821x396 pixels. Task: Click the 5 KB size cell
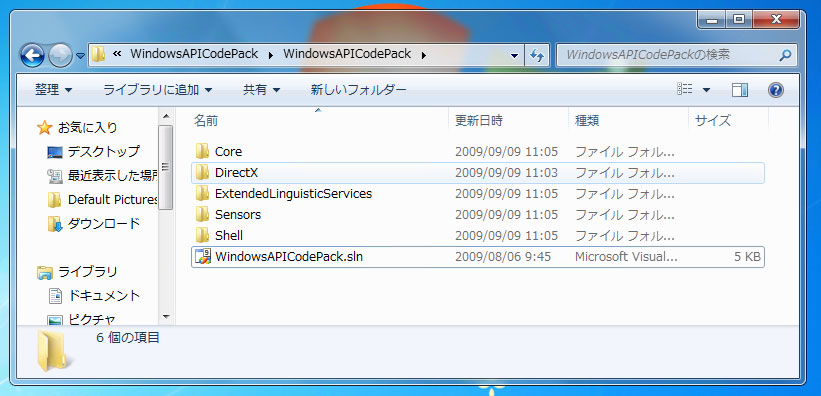pyautogui.click(x=747, y=257)
